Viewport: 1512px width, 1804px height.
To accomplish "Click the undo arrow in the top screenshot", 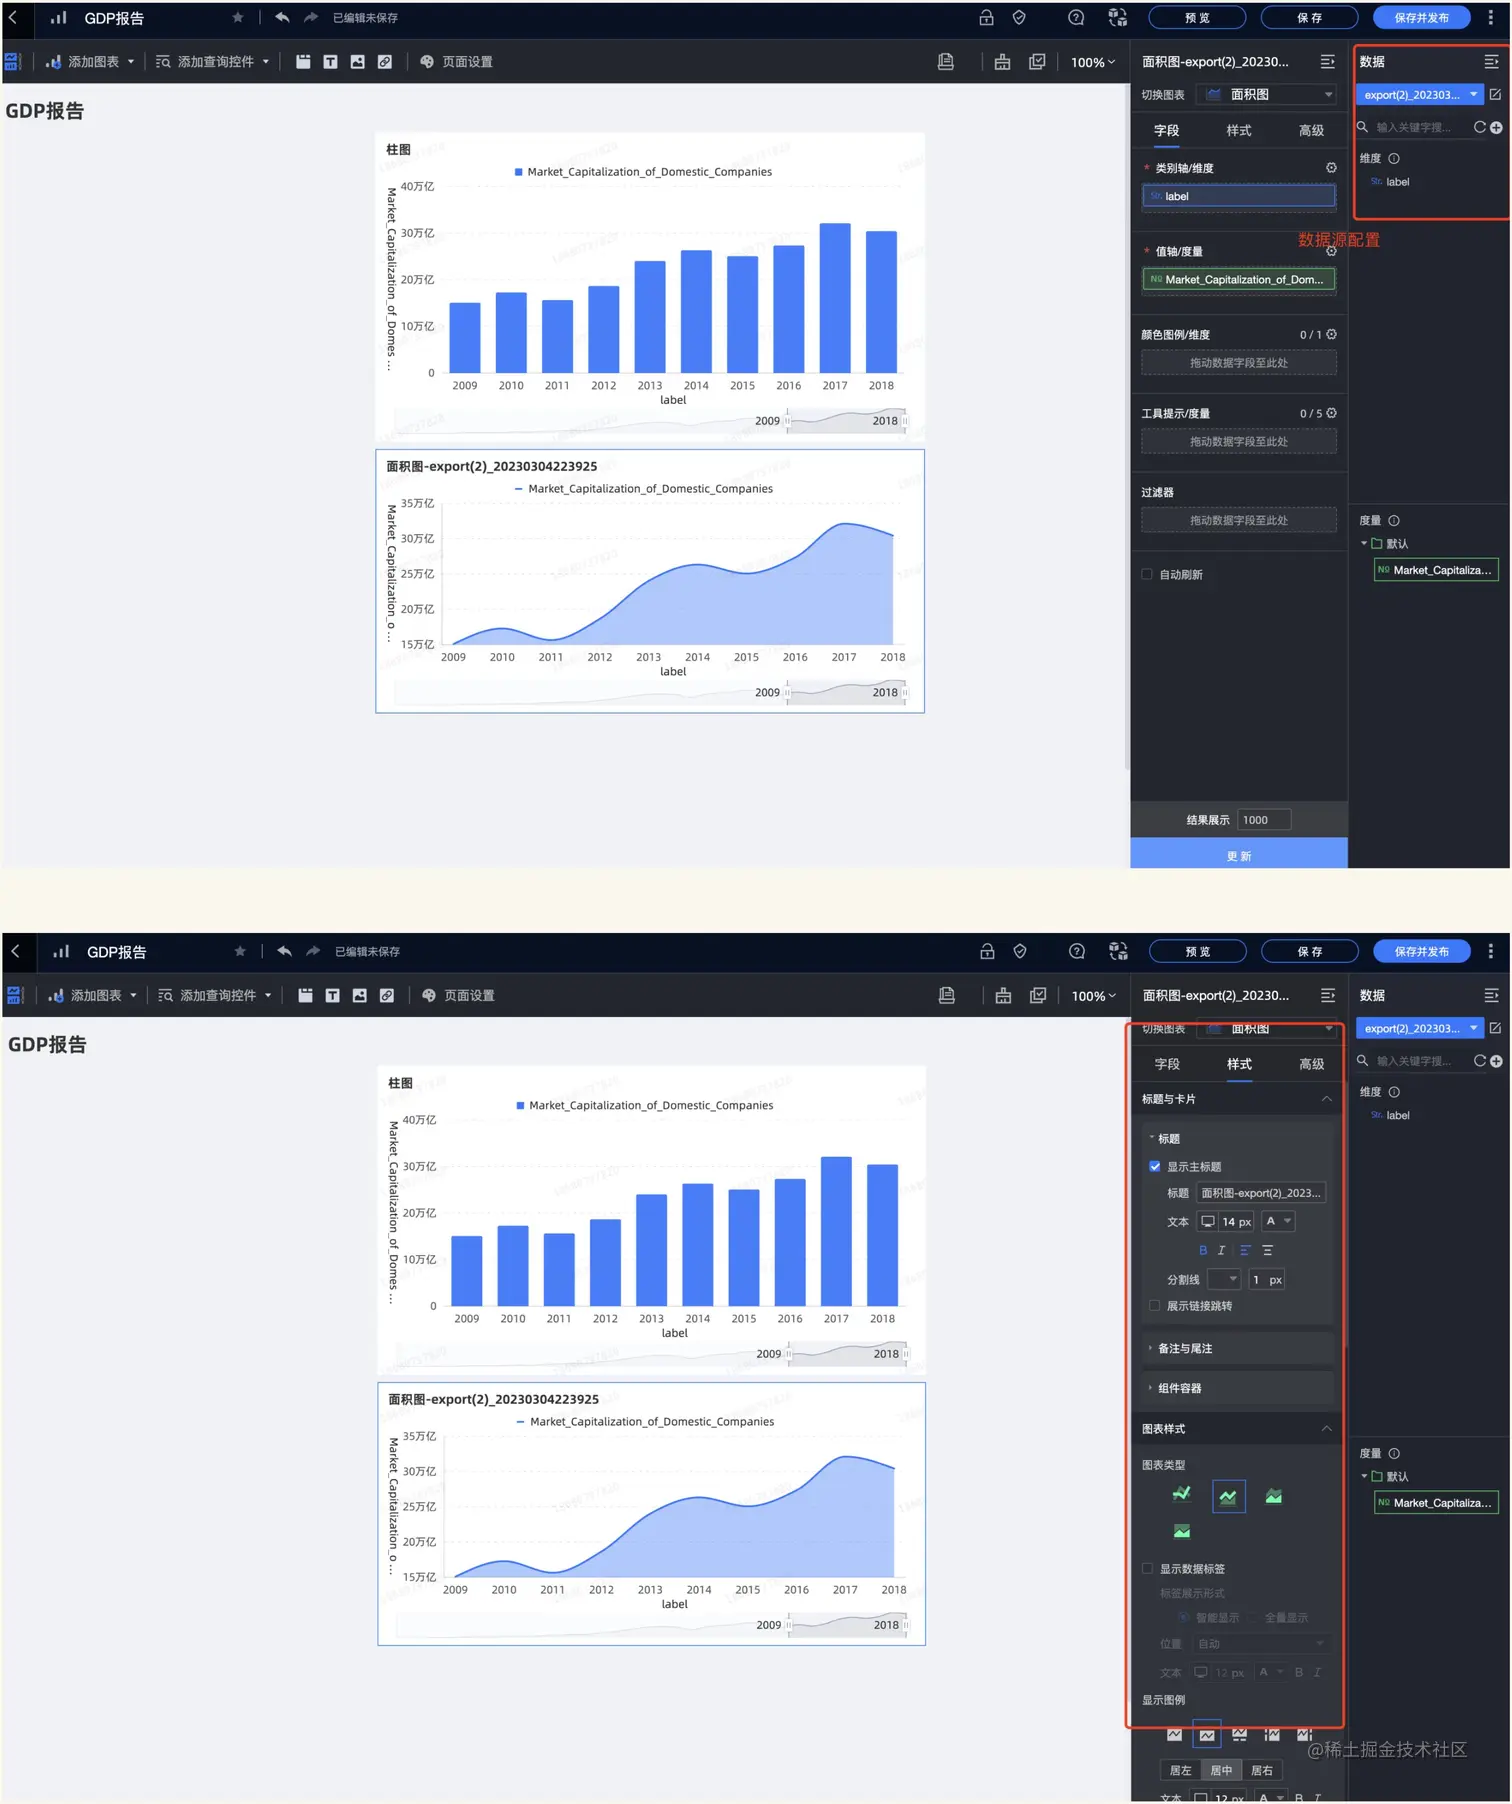I will 282,17.
